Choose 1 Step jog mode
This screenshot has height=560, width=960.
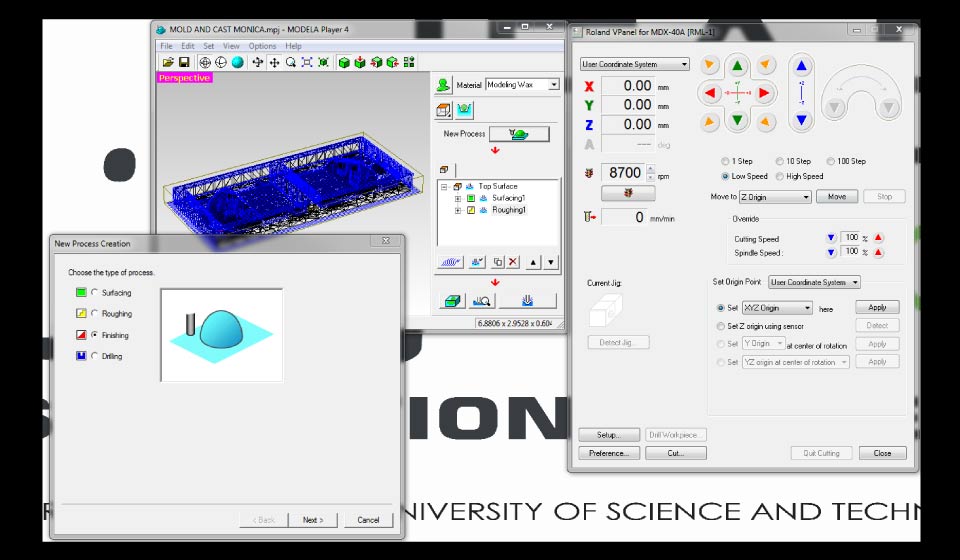click(725, 161)
